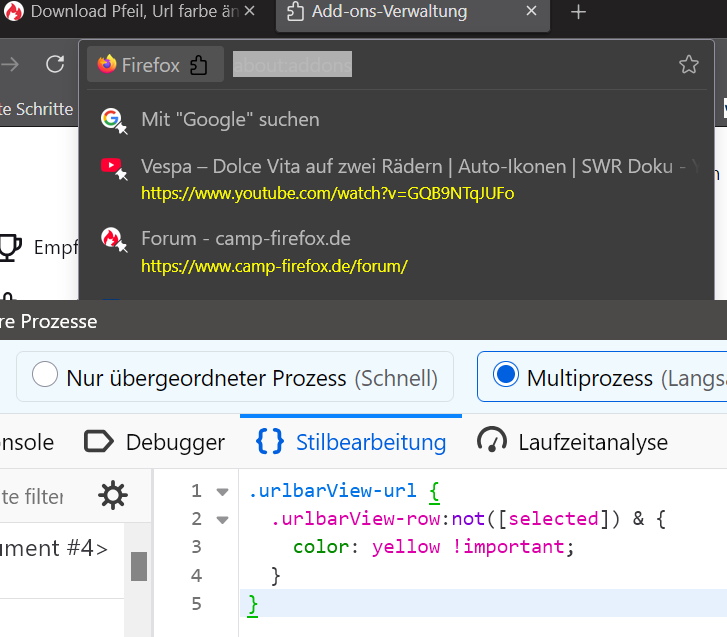Click the extension puzzle icon in URL bar
The image size is (727, 637).
coord(199,65)
